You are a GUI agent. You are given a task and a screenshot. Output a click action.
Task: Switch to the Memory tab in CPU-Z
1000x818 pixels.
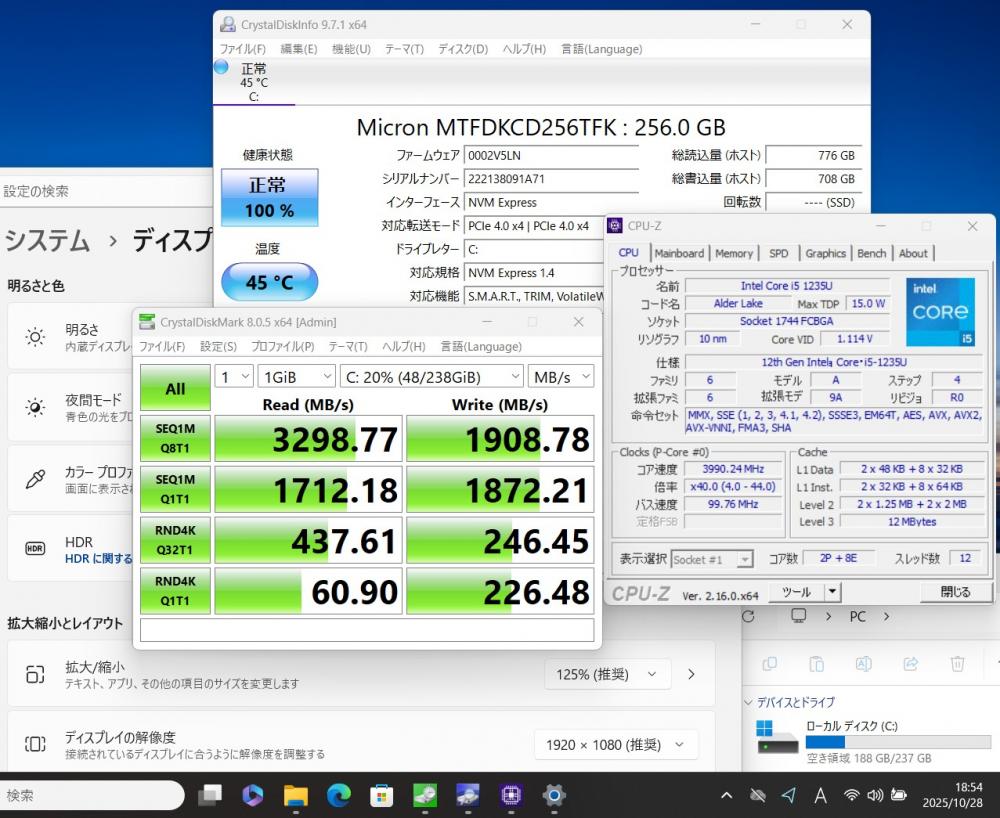coord(734,253)
